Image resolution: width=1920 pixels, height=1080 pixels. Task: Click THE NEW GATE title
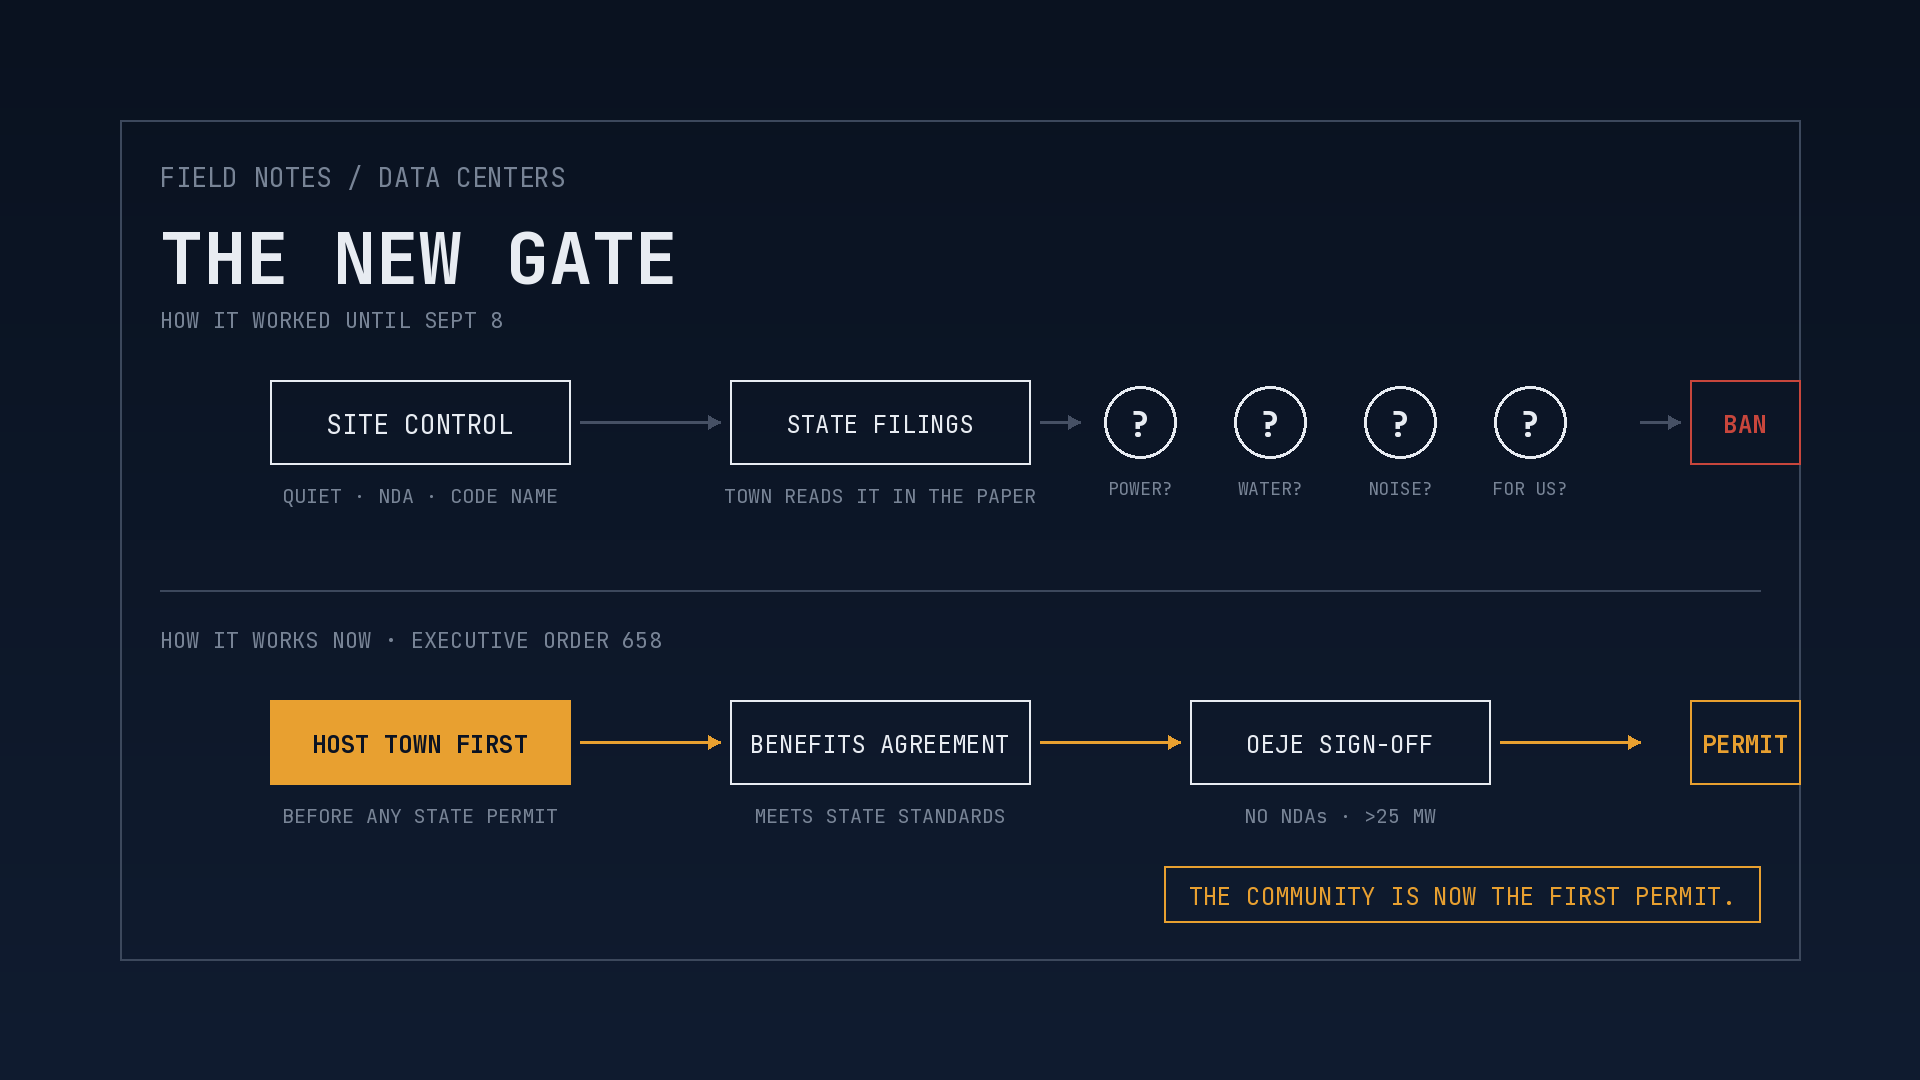click(419, 259)
